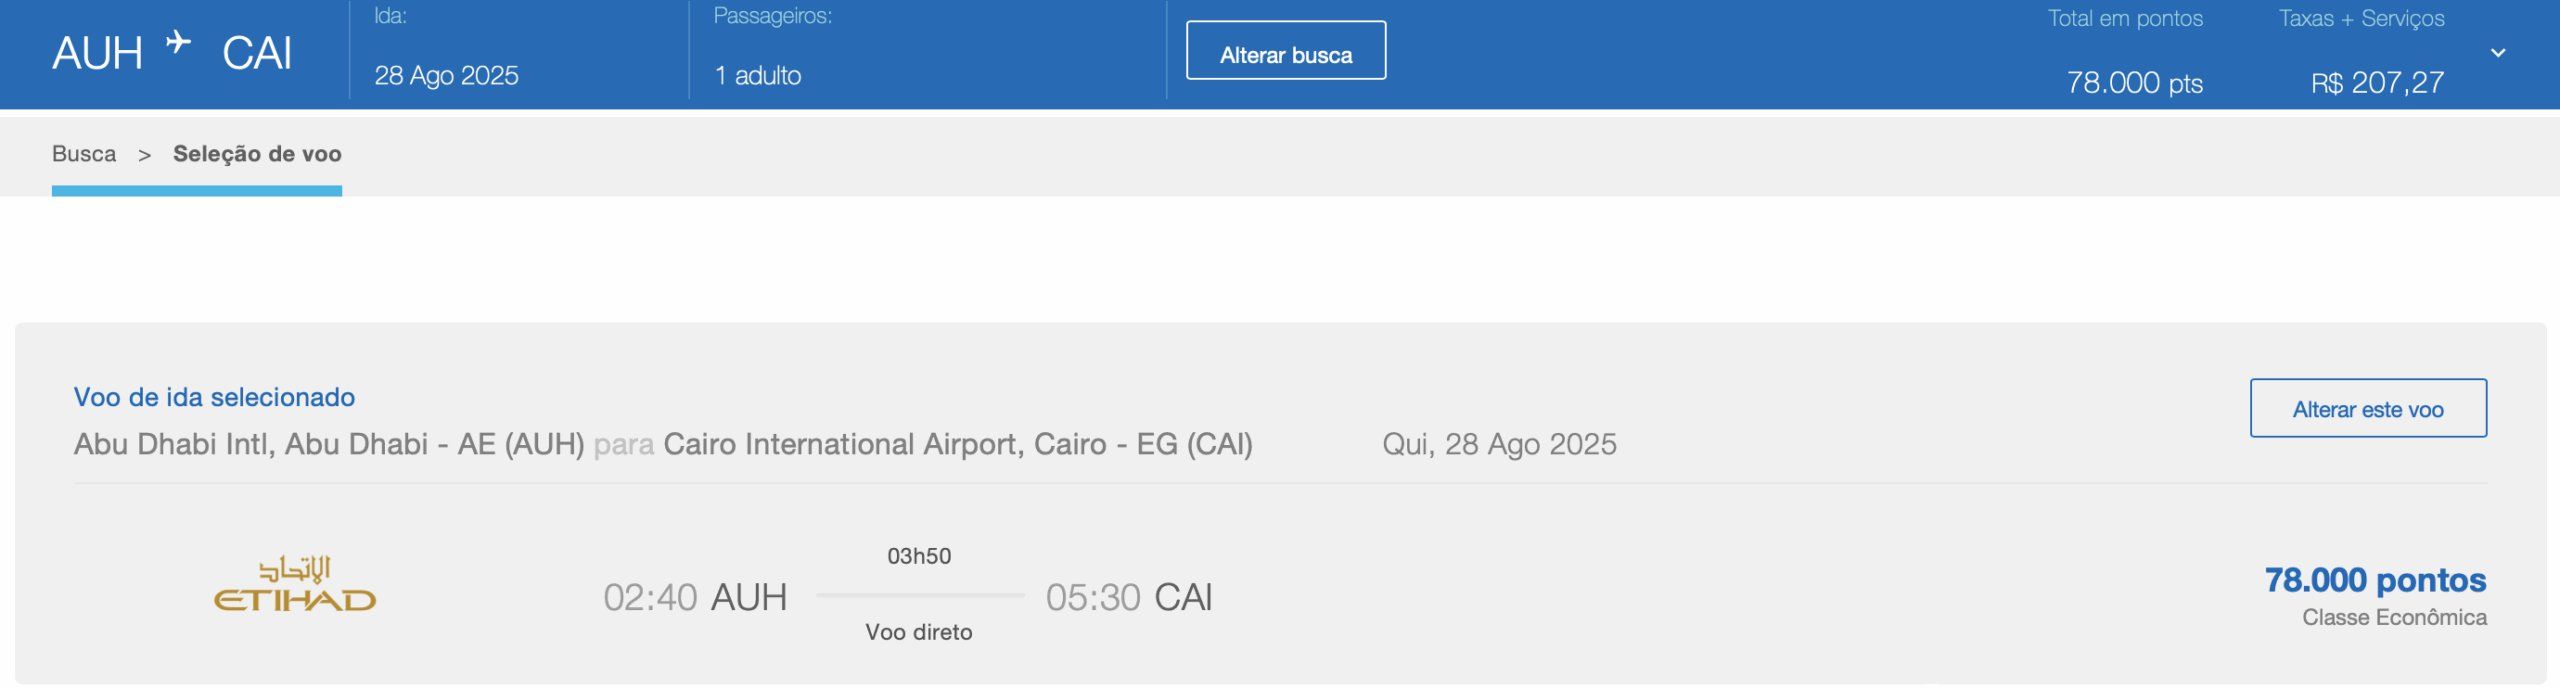This screenshot has height=688, width=2560.
Task: Click the CAI destination code in header
Action: 257,54
